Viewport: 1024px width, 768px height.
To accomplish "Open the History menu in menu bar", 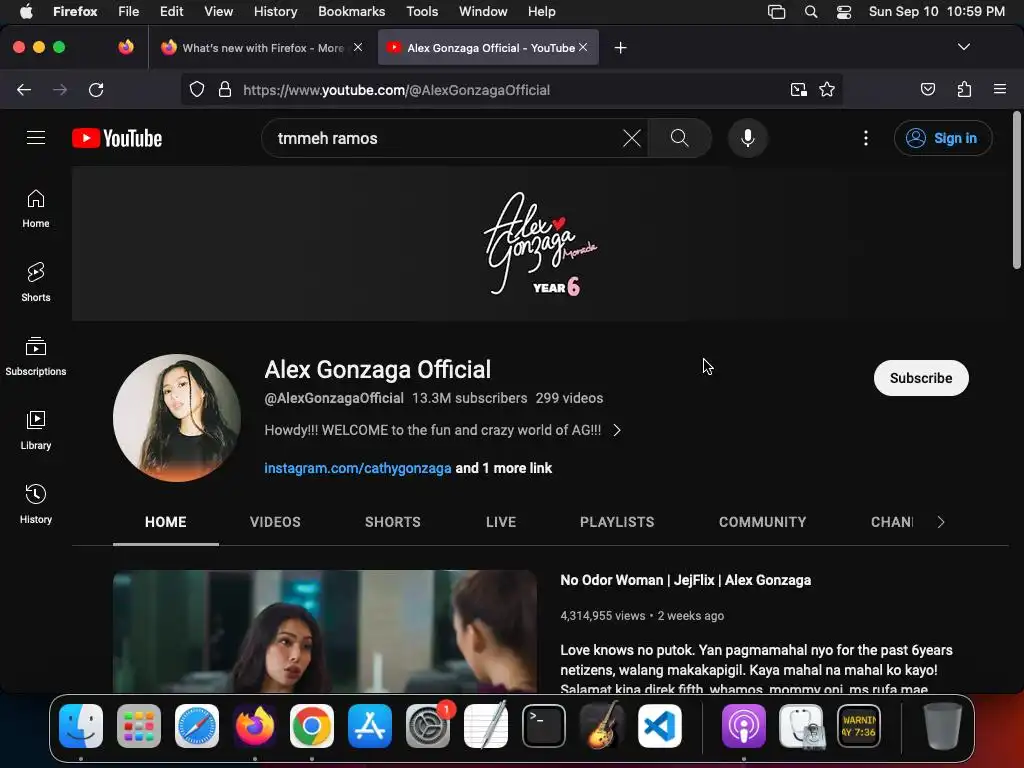I will (276, 12).
